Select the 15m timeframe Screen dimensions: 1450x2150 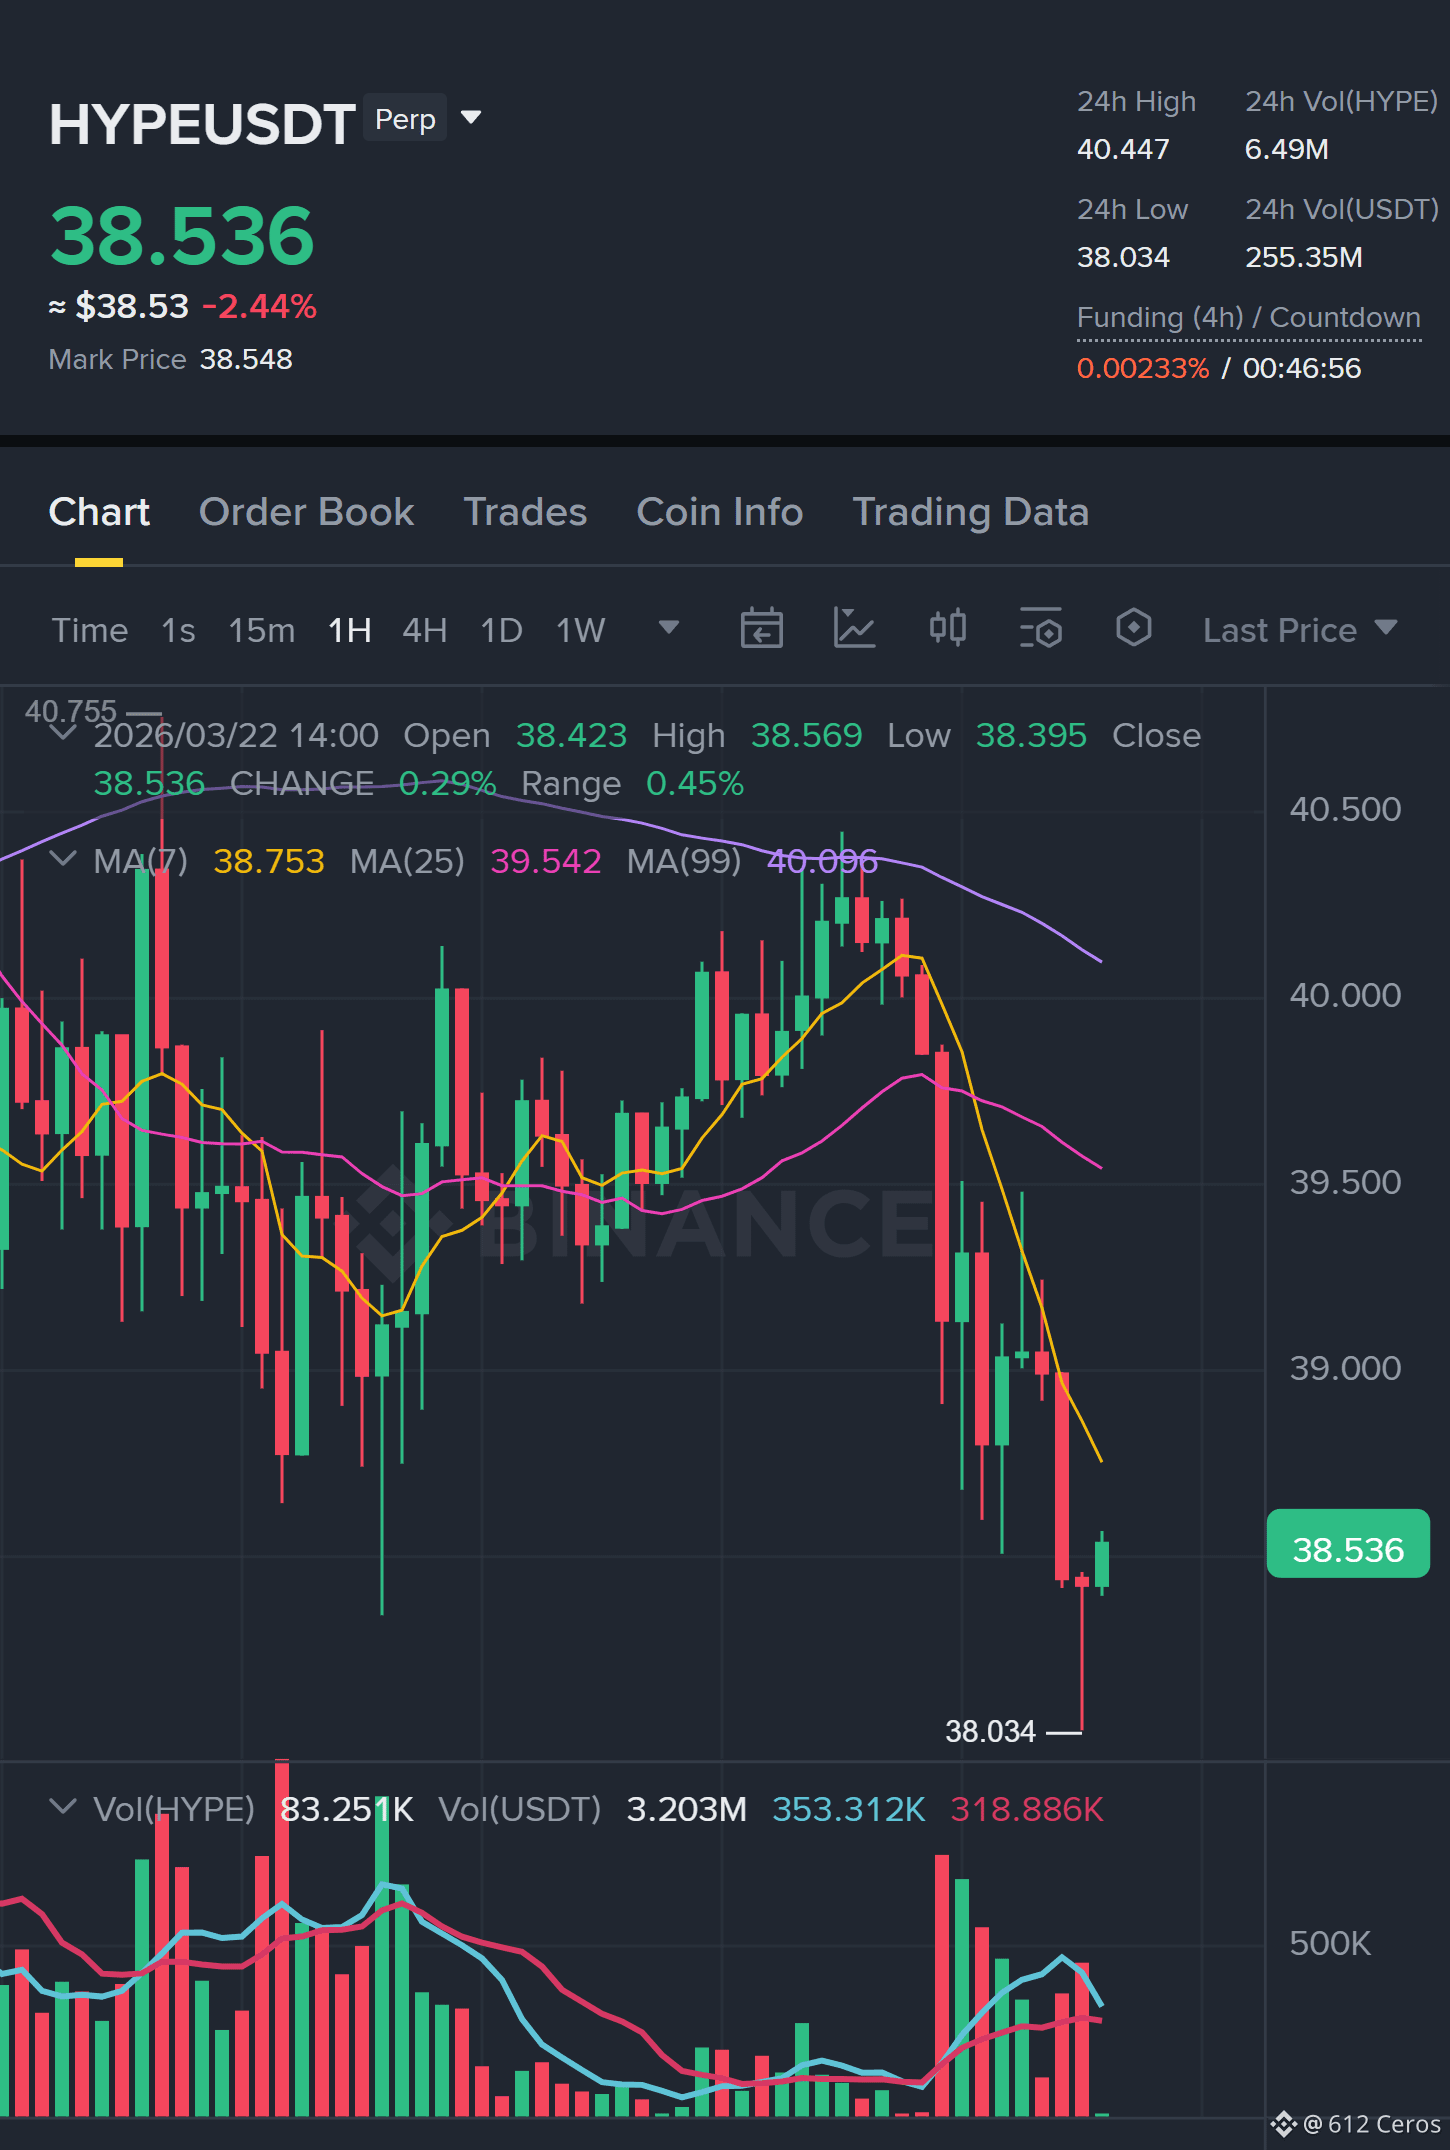[x=262, y=630]
